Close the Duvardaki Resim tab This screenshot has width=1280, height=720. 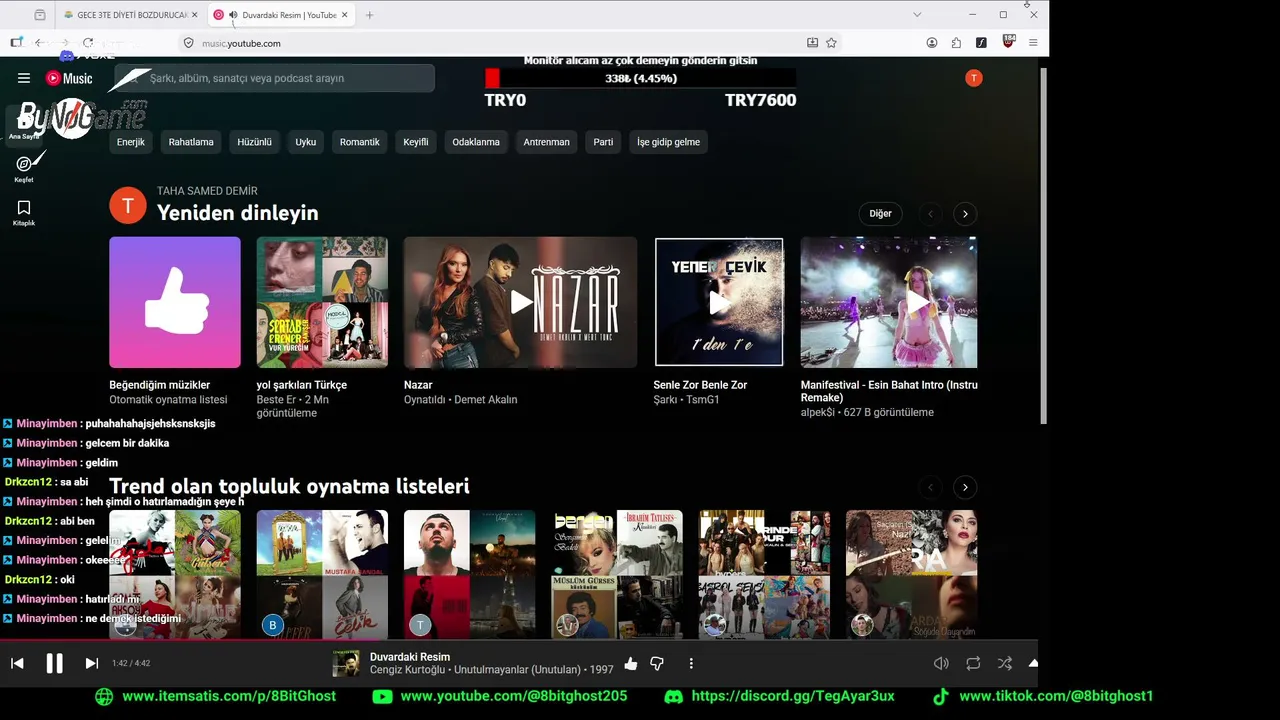click(345, 15)
